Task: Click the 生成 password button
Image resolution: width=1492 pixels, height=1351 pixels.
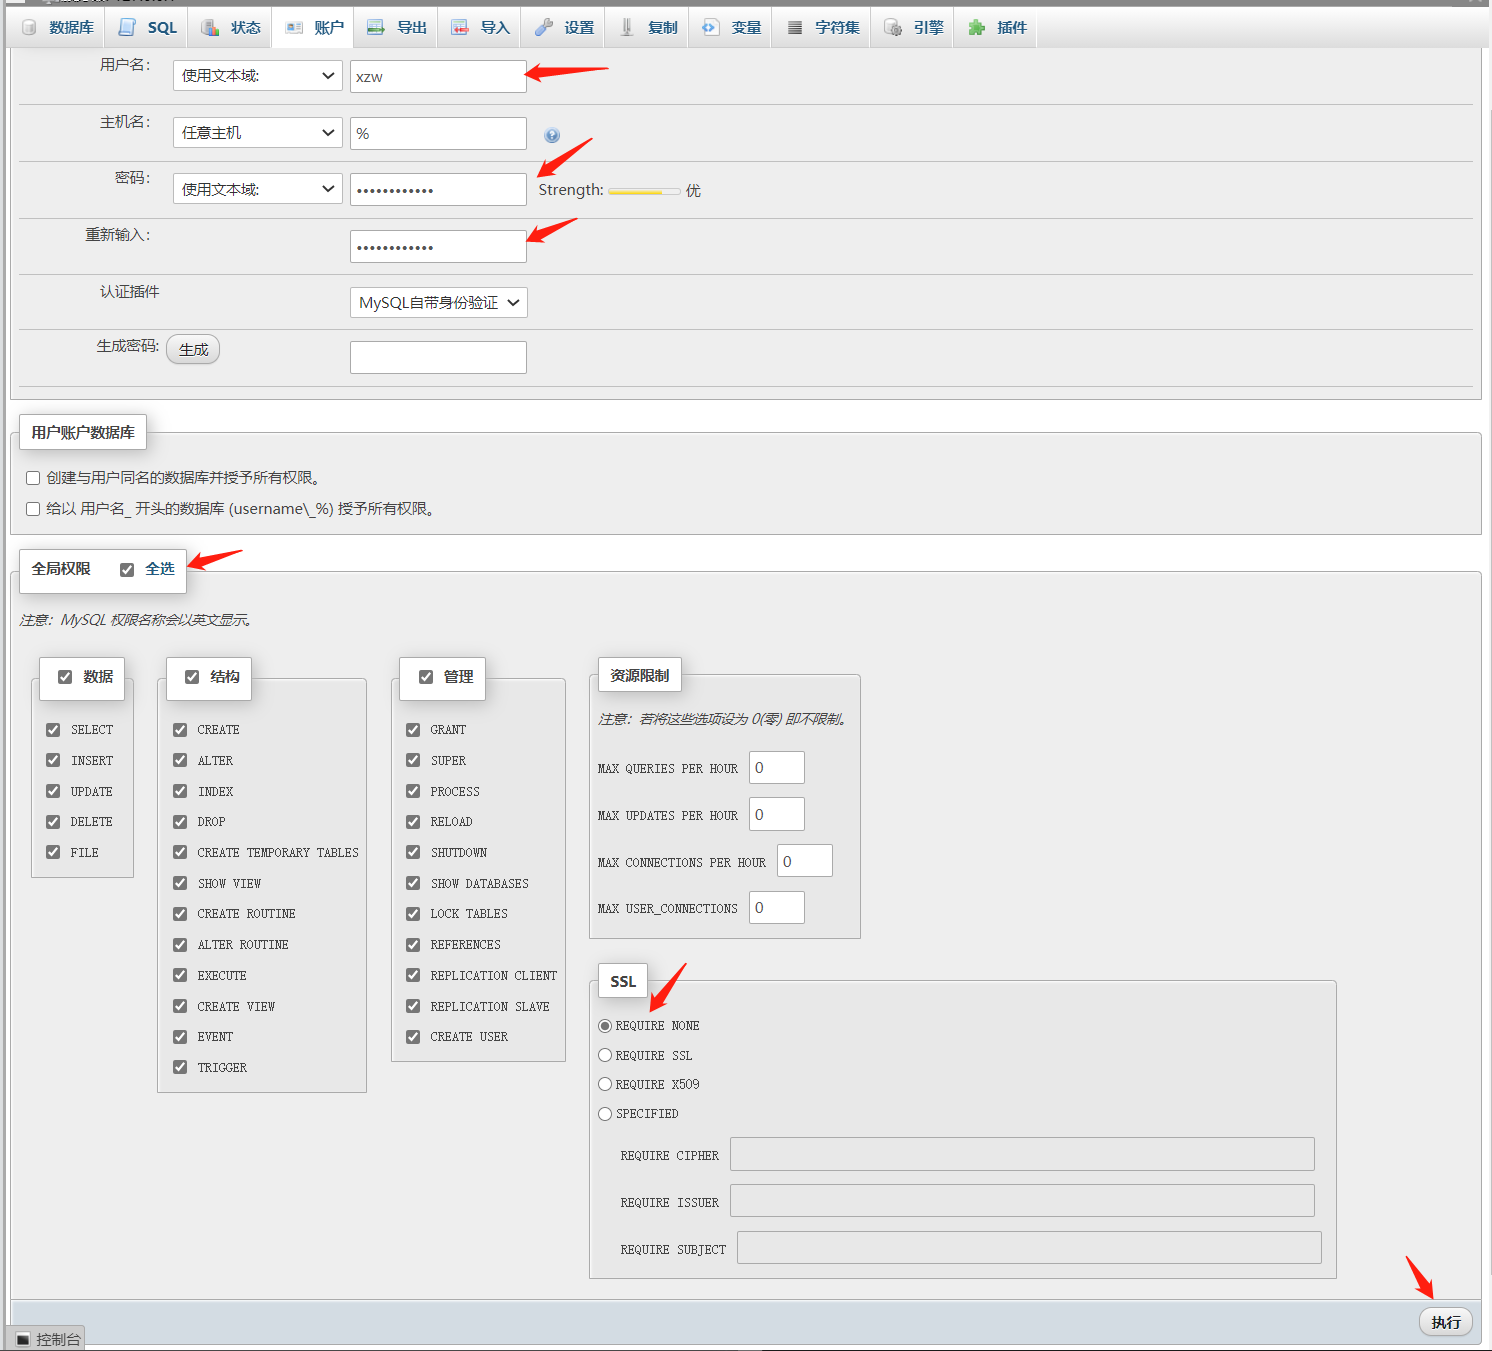Action: coord(193,349)
